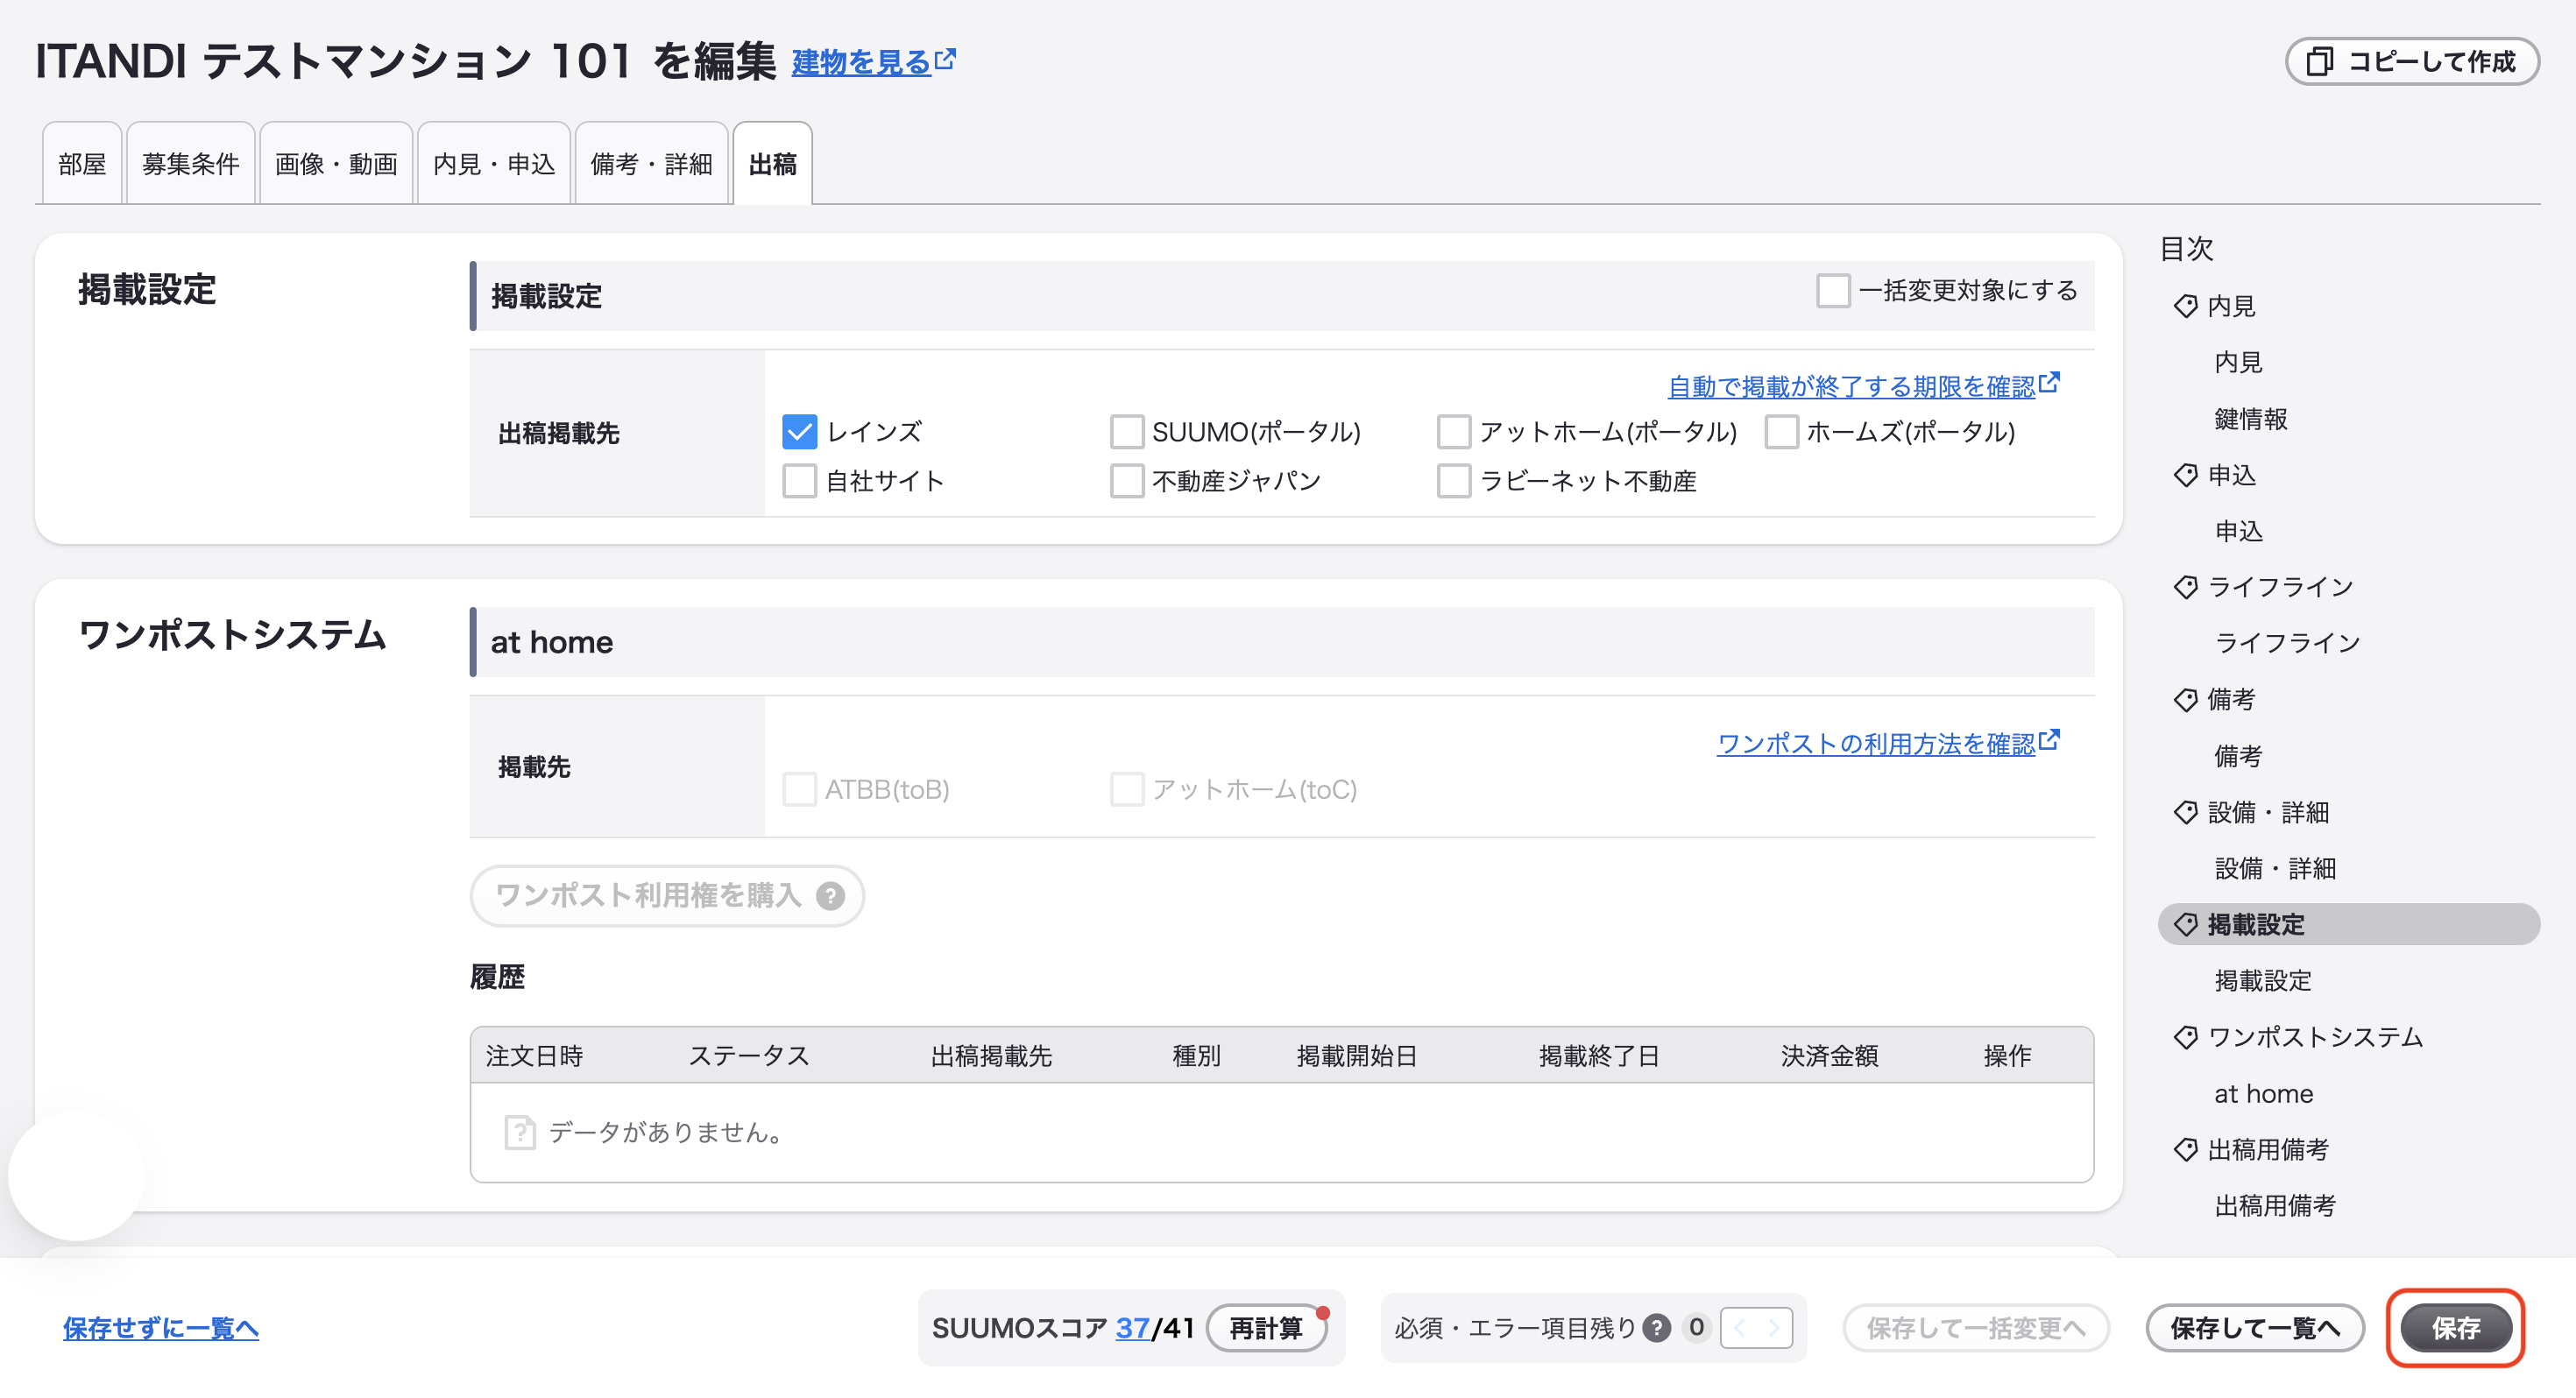2576x1398 pixels.
Task: Click the tag icon beside ライフライン in 目次
Action: [x=2185, y=587]
